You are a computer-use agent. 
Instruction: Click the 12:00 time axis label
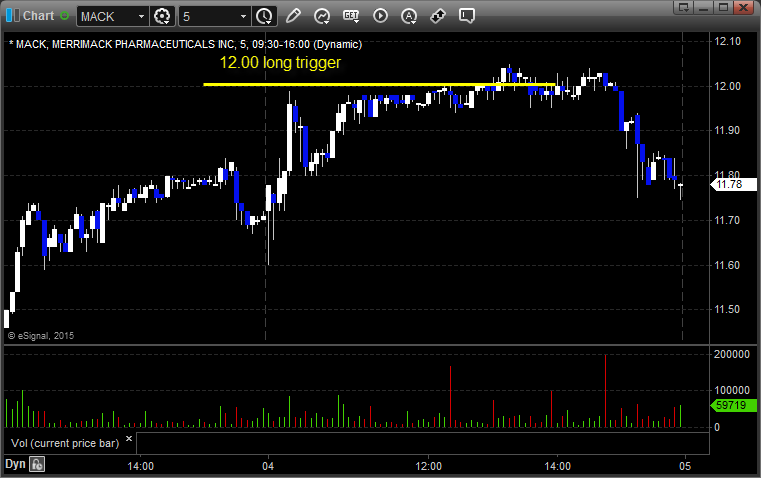pyautogui.click(x=429, y=466)
